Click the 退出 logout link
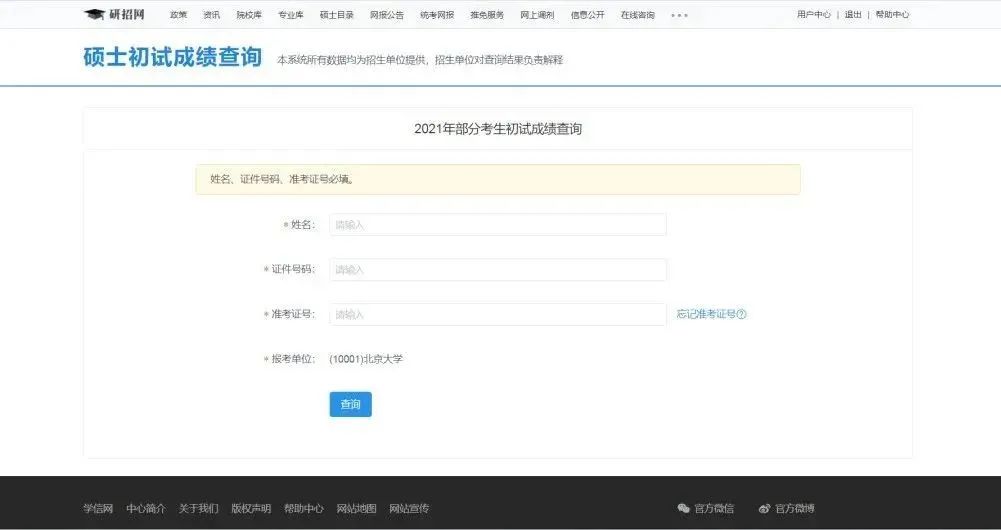Image resolution: width=1001 pixels, height=530 pixels. (x=852, y=15)
